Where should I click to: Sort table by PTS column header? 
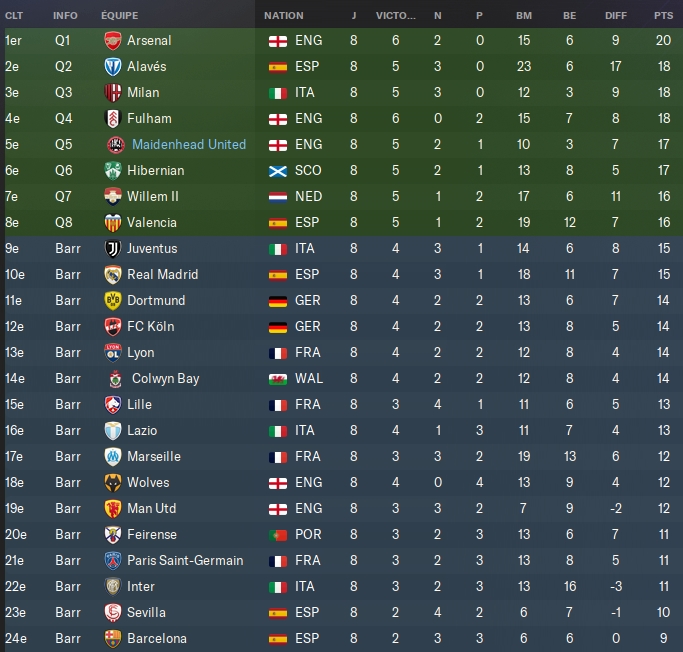point(663,16)
